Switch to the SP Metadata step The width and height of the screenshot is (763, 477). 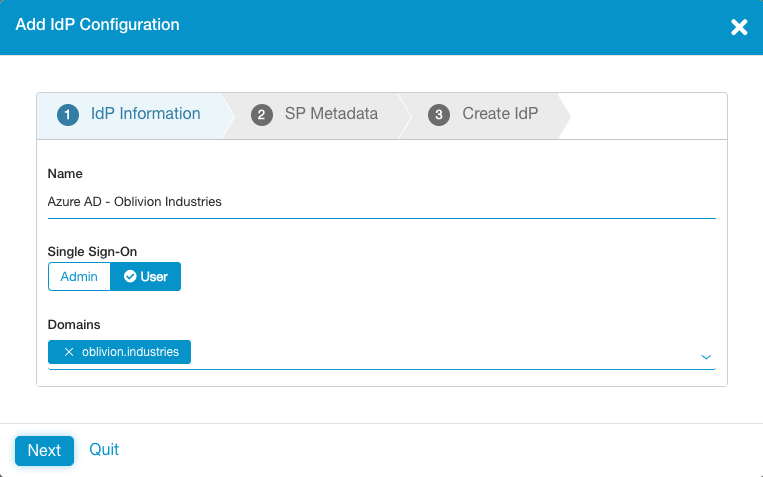(331, 114)
